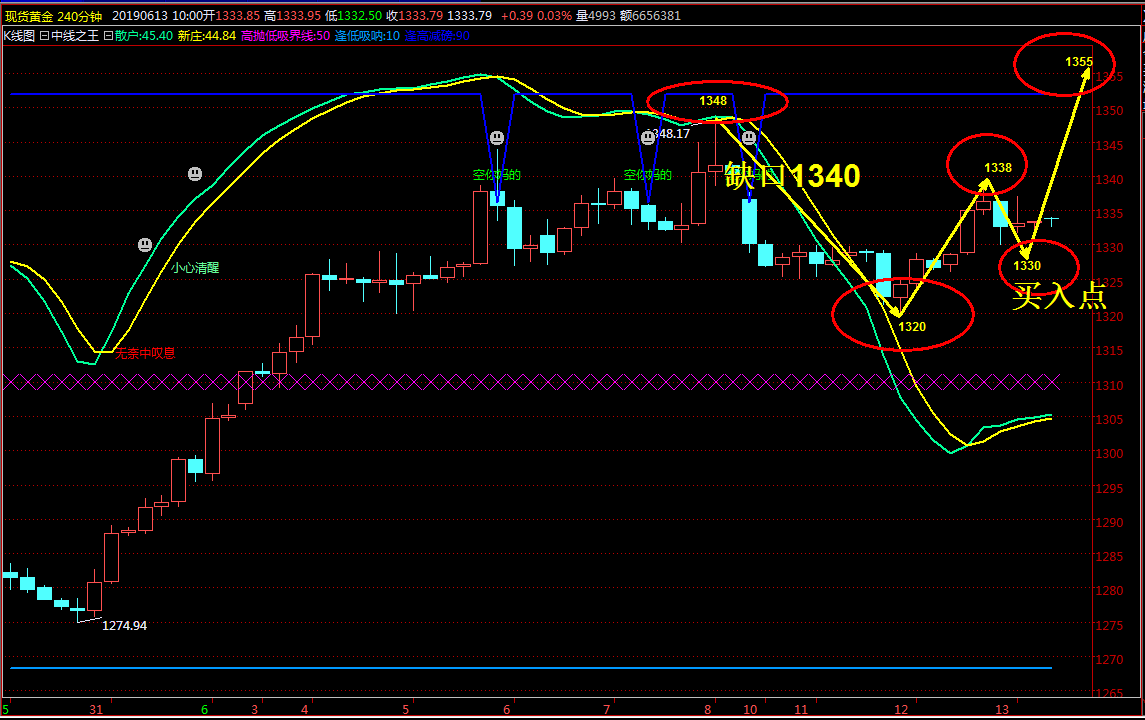
Task: Click the red 无奈中叹息 chart label
Action: [145, 353]
